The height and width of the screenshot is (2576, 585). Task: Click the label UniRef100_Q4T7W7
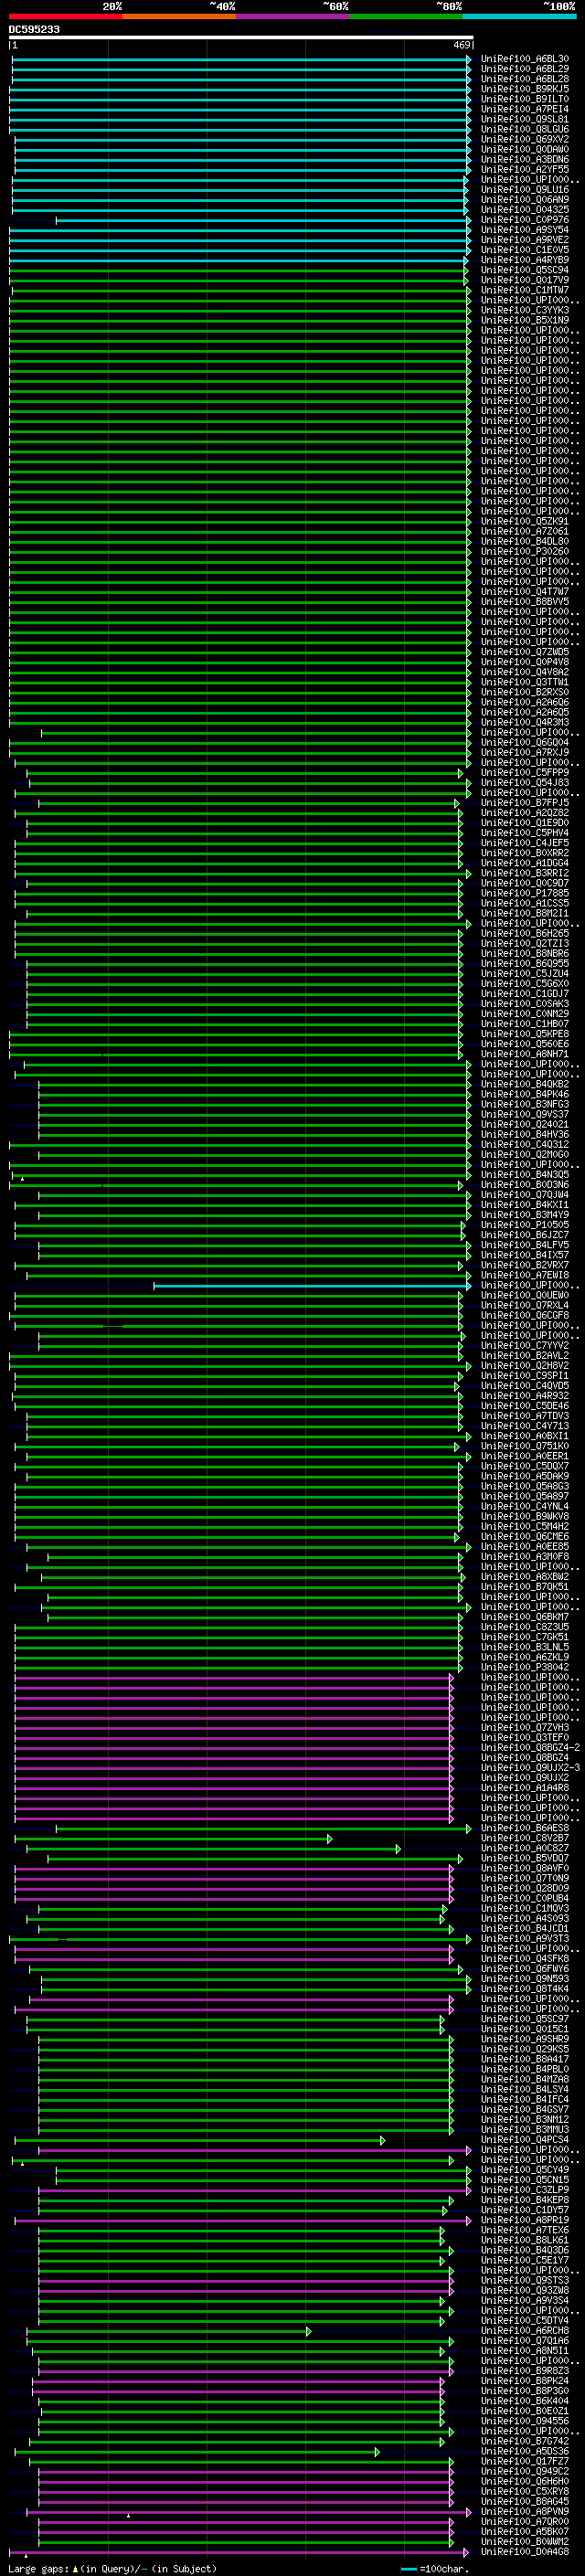(525, 592)
